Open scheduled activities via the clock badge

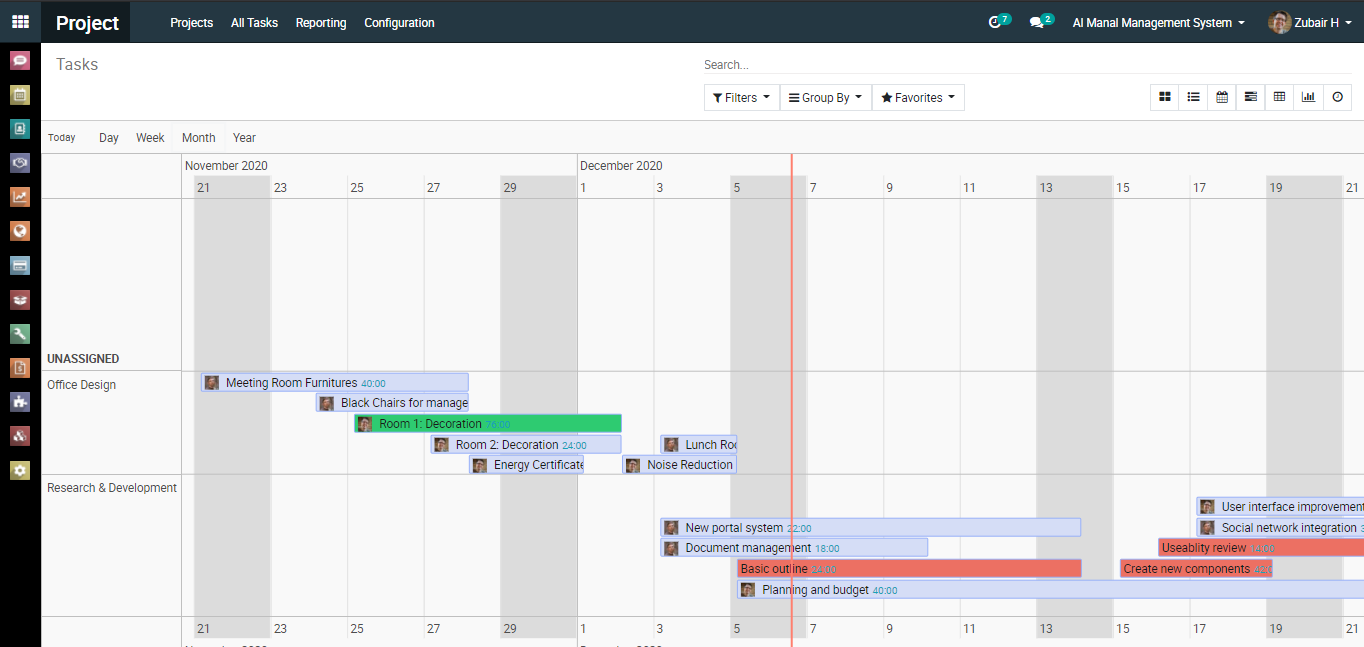pos(996,21)
